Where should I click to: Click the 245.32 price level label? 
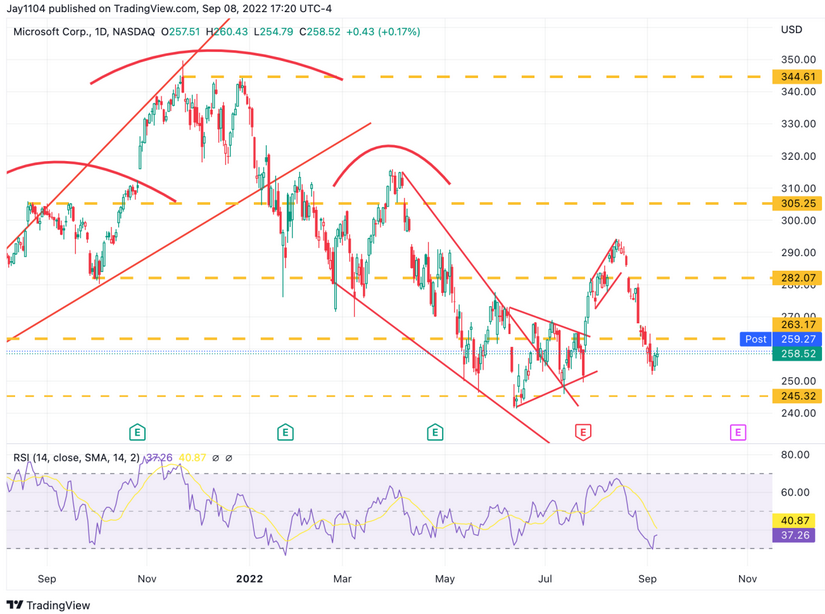[x=797, y=396]
